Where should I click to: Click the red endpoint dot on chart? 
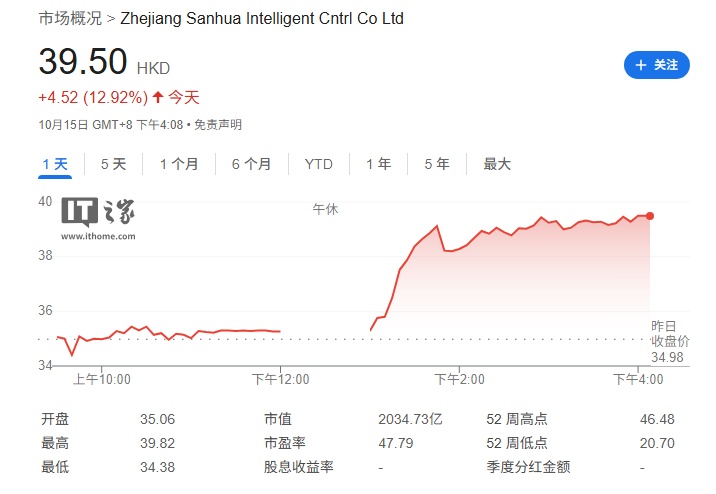(x=650, y=216)
